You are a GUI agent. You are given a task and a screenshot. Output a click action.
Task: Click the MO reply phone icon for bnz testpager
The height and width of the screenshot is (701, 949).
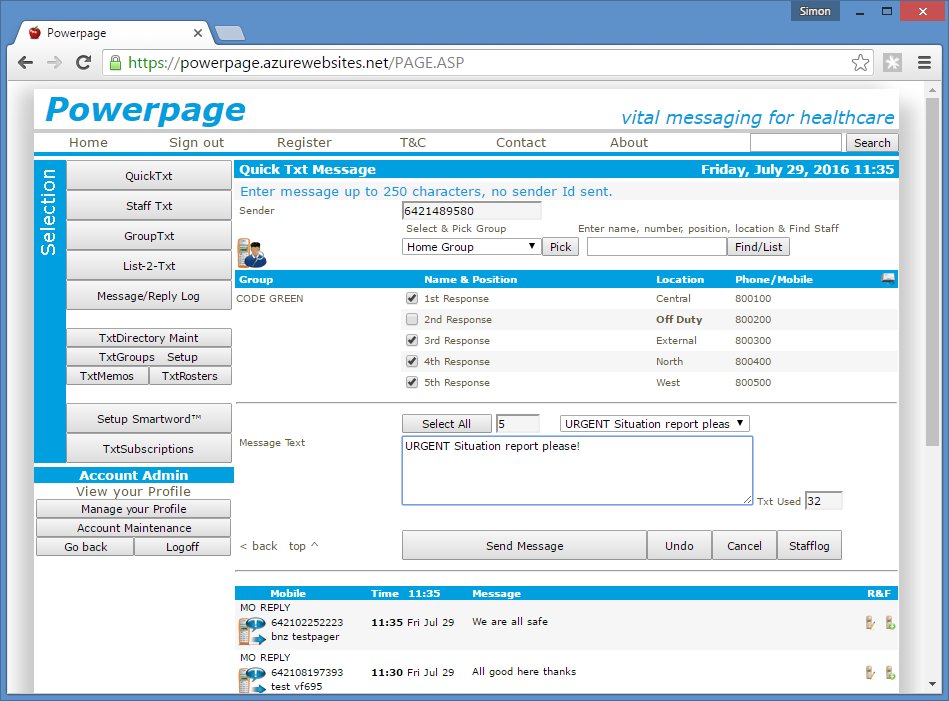click(x=252, y=631)
